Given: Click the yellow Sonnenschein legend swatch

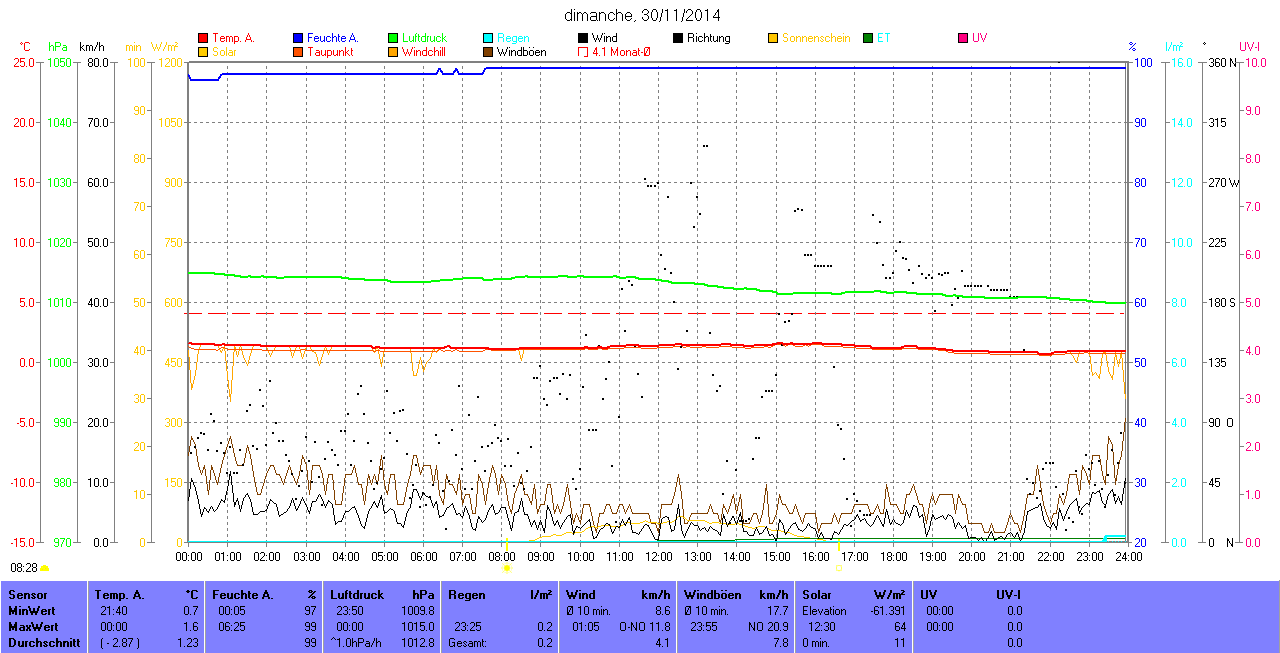Looking at the screenshot, I should [x=773, y=38].
